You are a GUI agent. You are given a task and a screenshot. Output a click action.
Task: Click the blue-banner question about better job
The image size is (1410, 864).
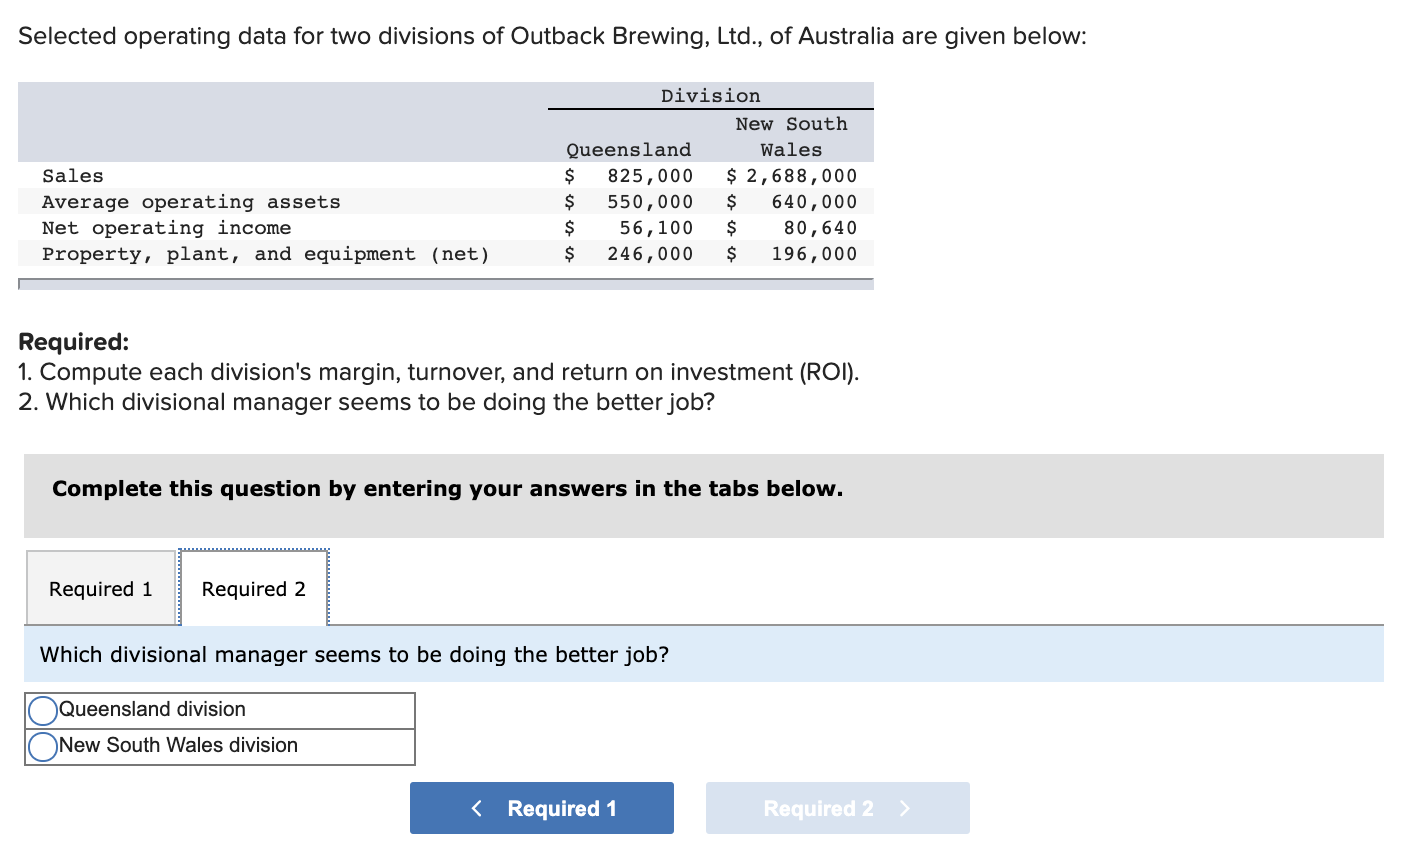coord(355,655)
